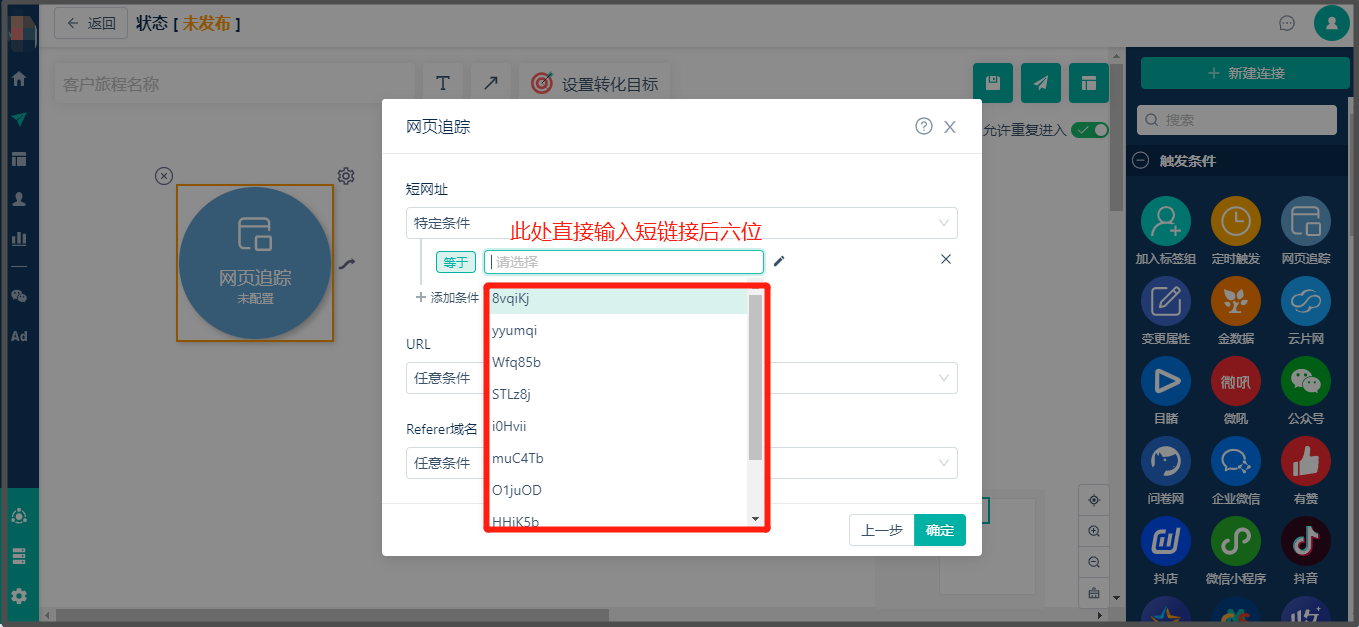The image size is (1359, 627).
Task: Open the layout template icon in the left sidebar
Action: [19, 159]
